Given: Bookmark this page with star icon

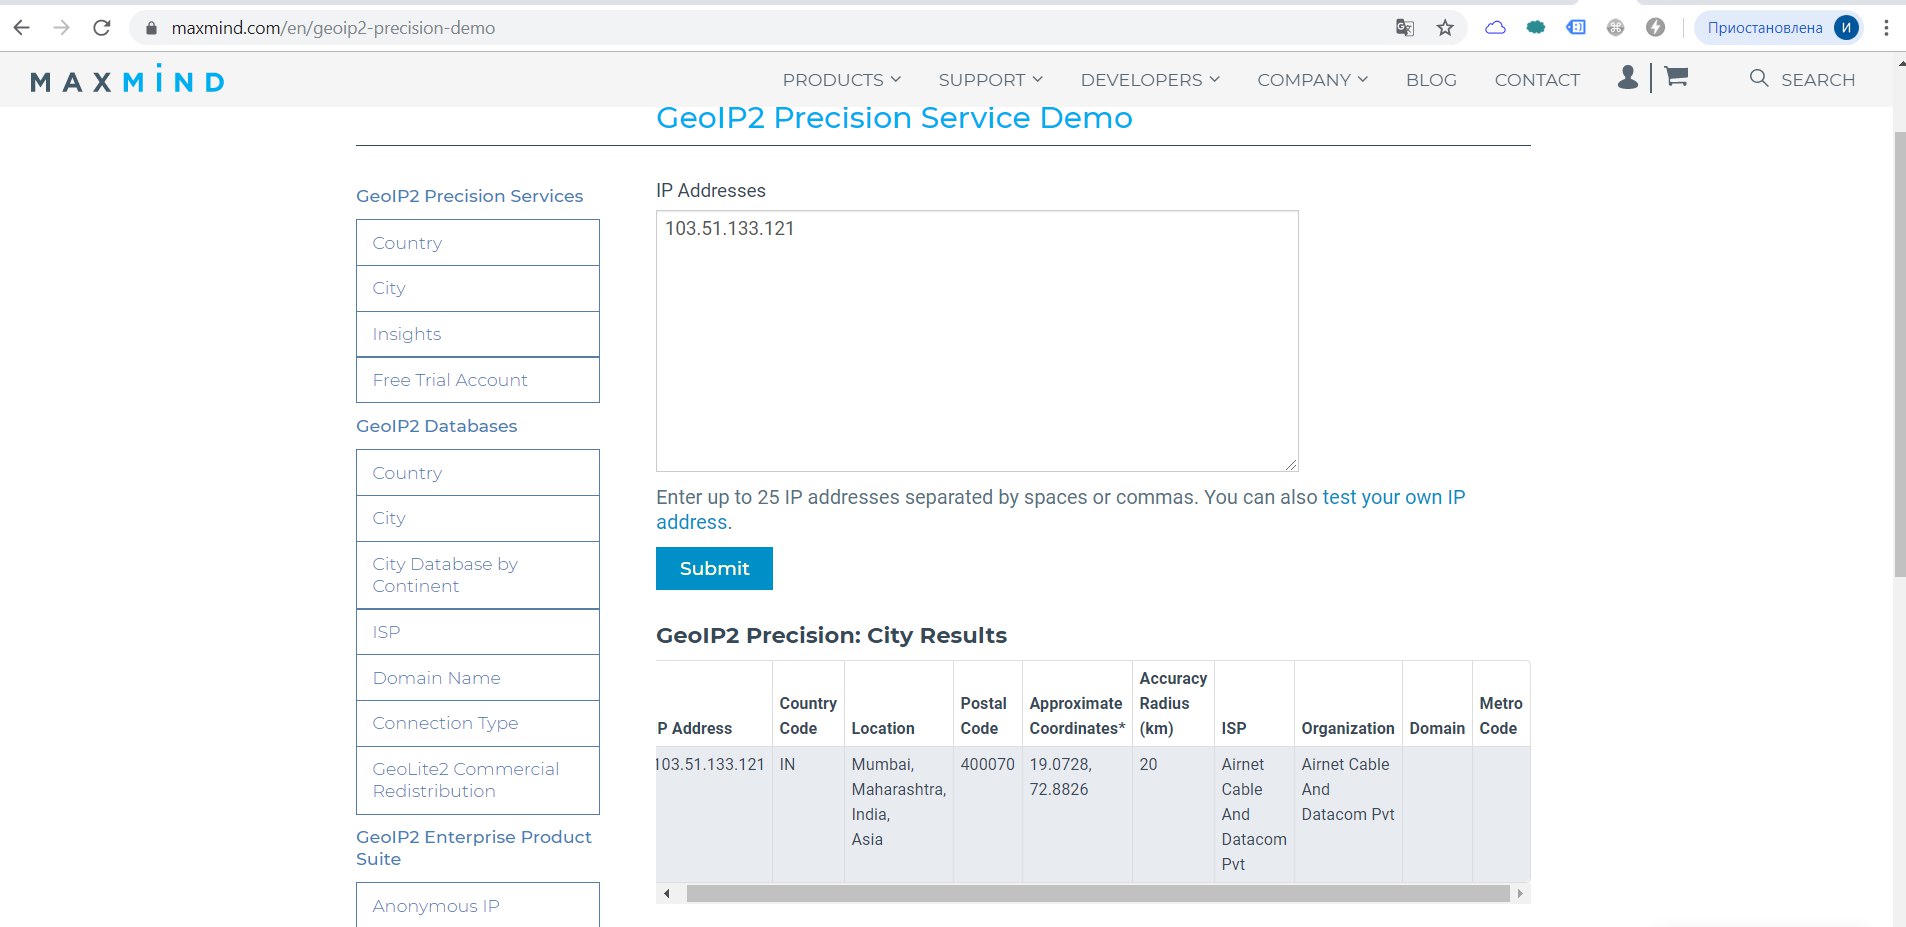Looking at the screenshot, I should click(1445, 28).
